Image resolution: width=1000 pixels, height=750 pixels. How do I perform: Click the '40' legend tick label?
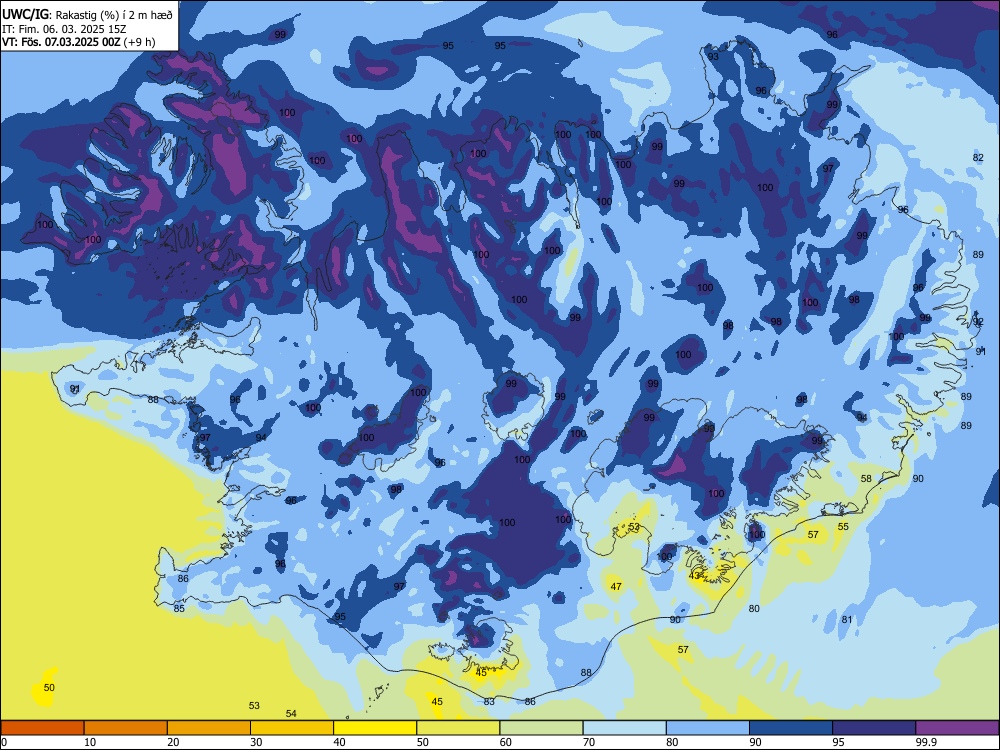click(339, 742)
